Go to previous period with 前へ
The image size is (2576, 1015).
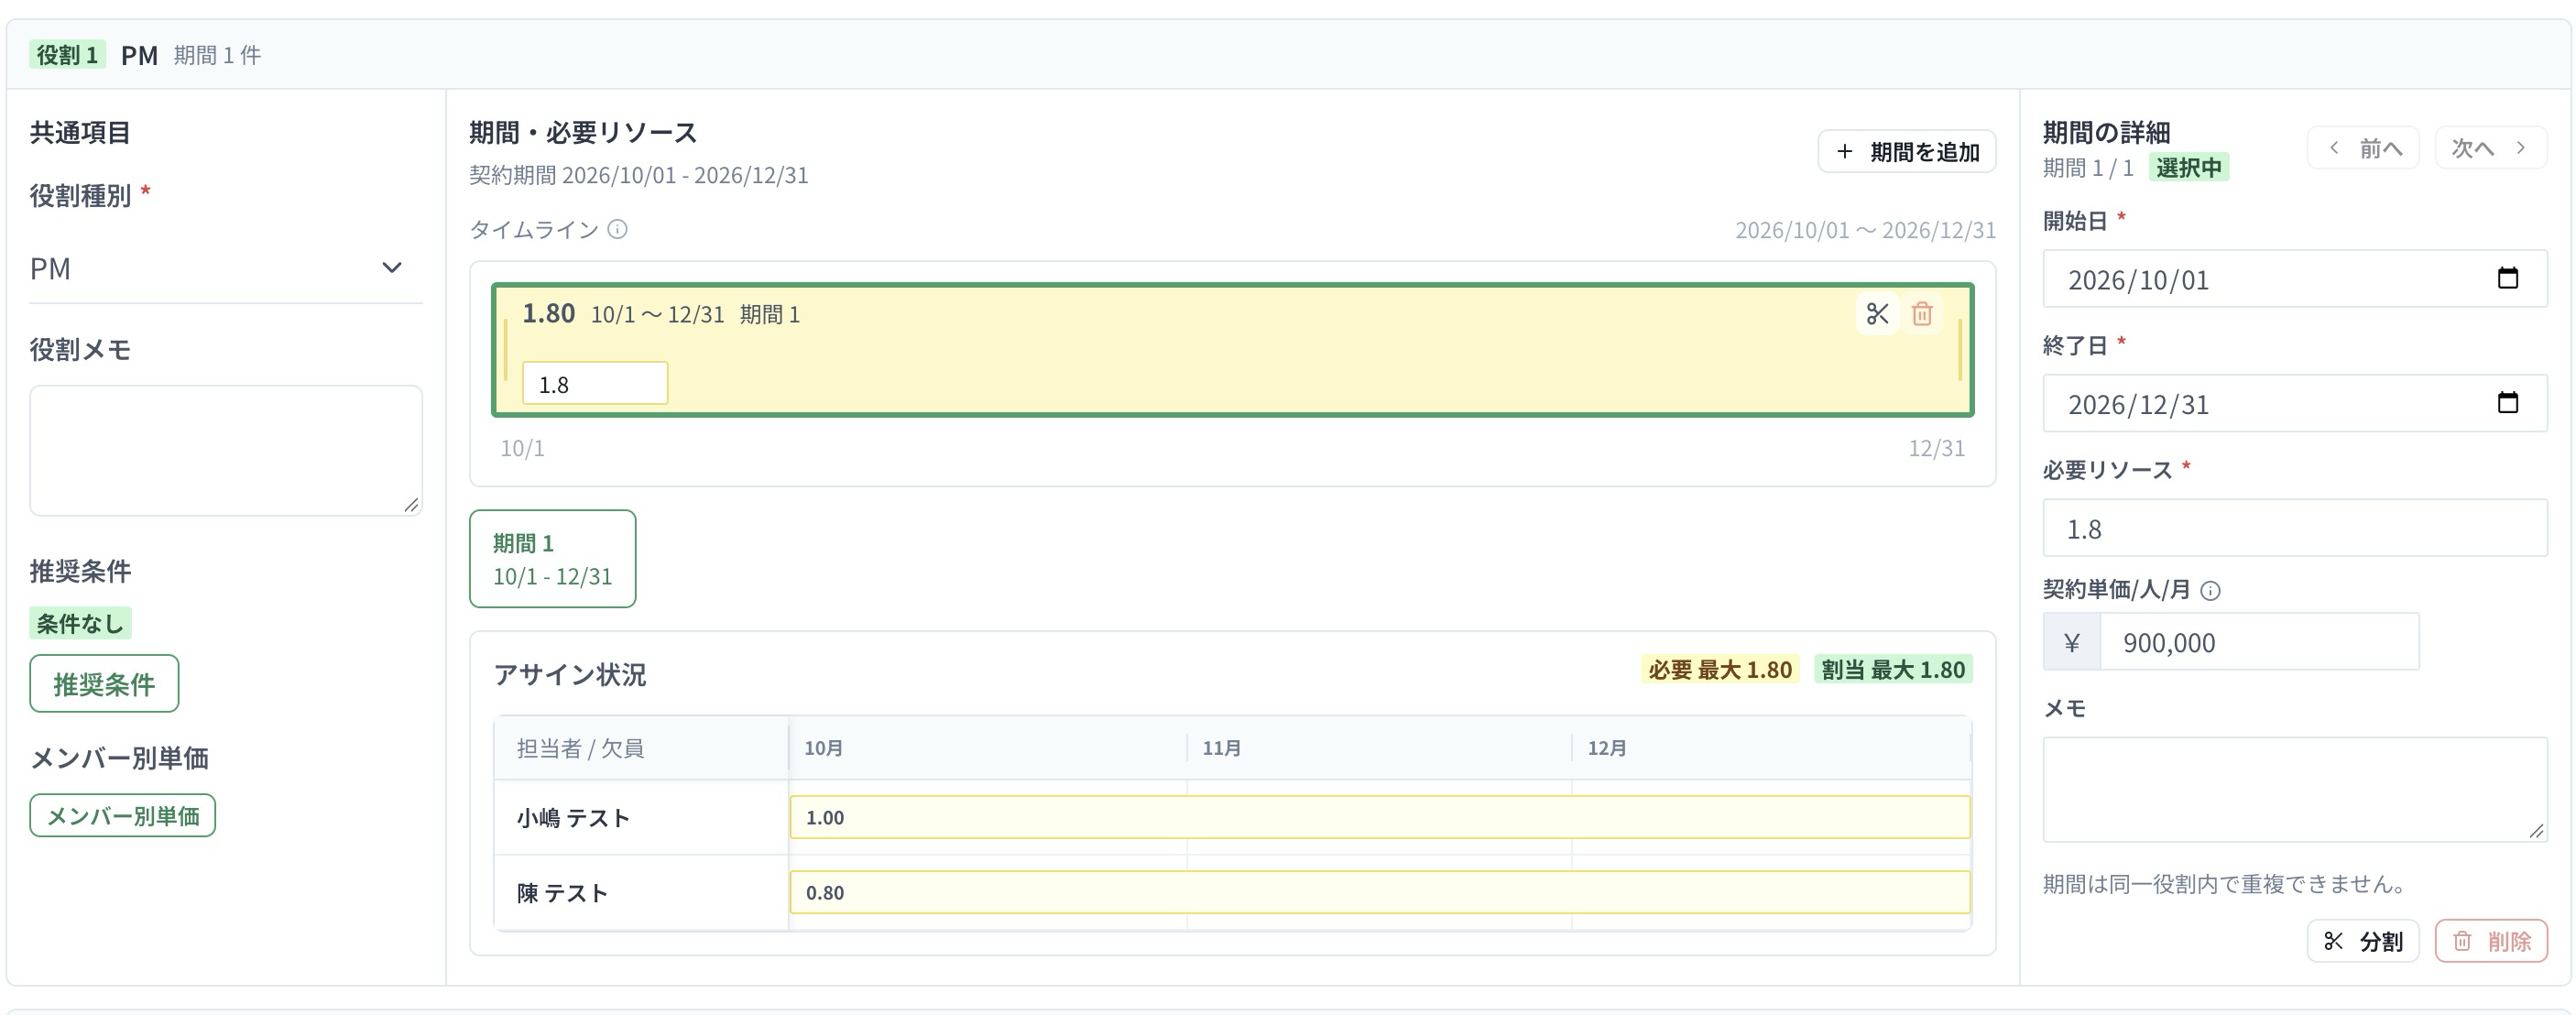[2363, 148]
